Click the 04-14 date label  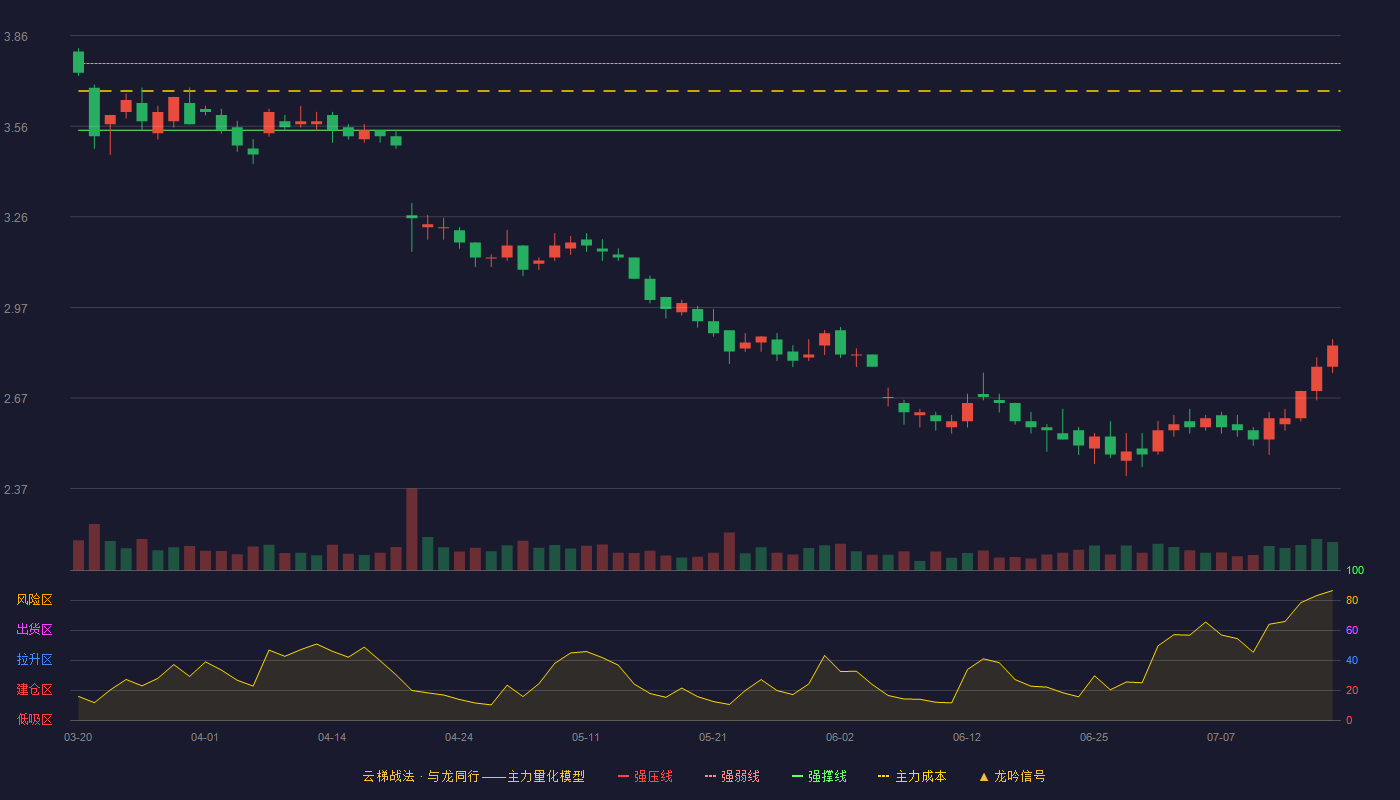(x=332, y=737)
